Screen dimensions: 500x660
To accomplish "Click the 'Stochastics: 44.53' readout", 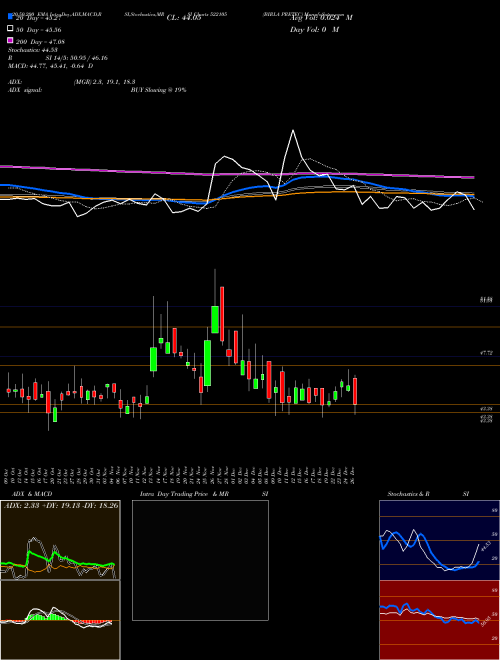I will [x=32, y=50].
